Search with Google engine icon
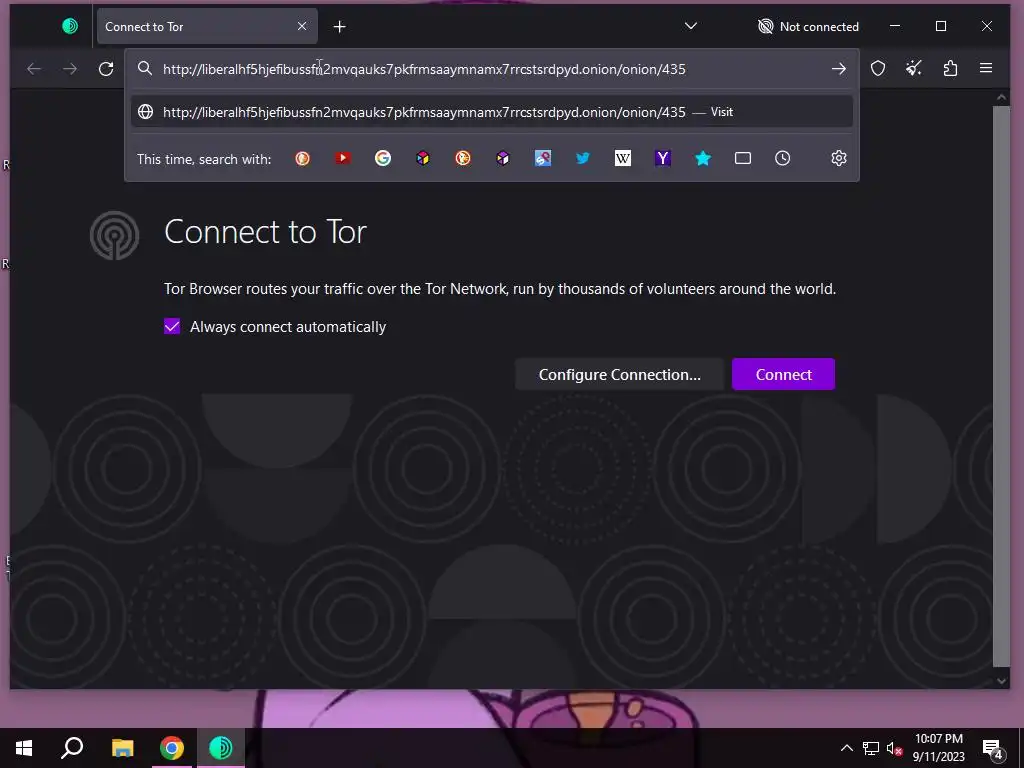This screenshot has height=768, width=1024. point(383,158)
